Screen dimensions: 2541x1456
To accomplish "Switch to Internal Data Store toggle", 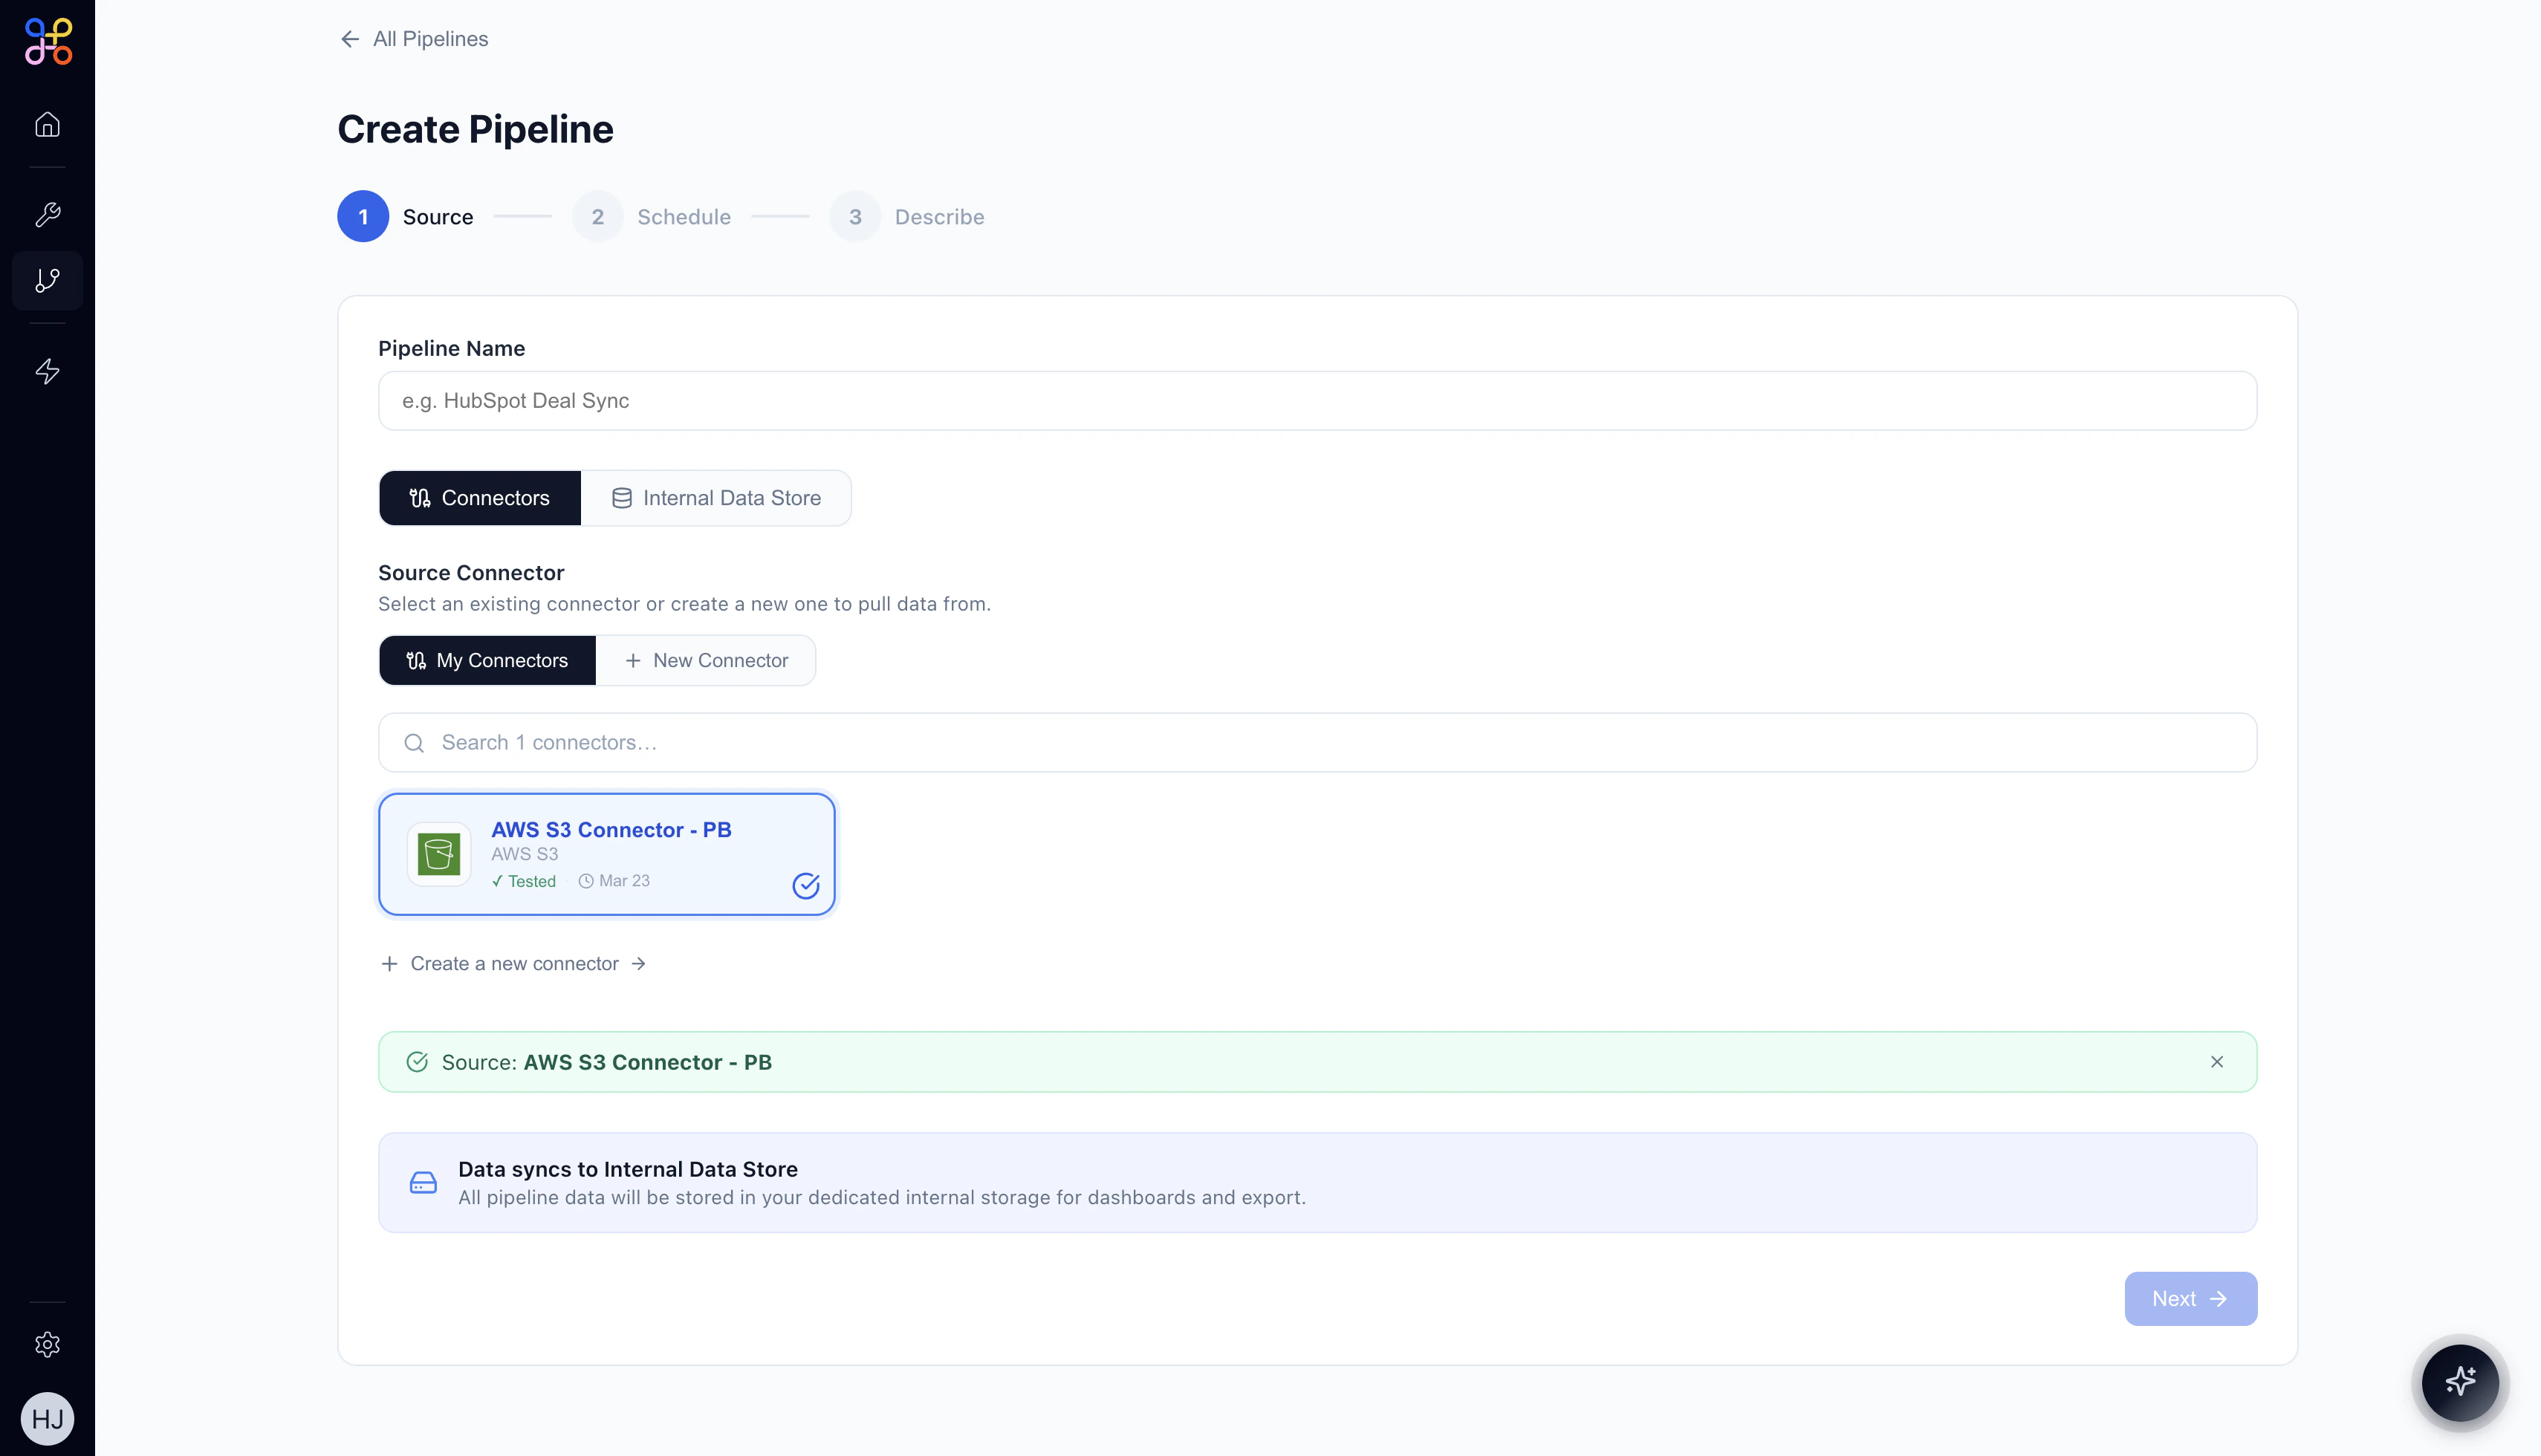I will click(x=716, y=498).
